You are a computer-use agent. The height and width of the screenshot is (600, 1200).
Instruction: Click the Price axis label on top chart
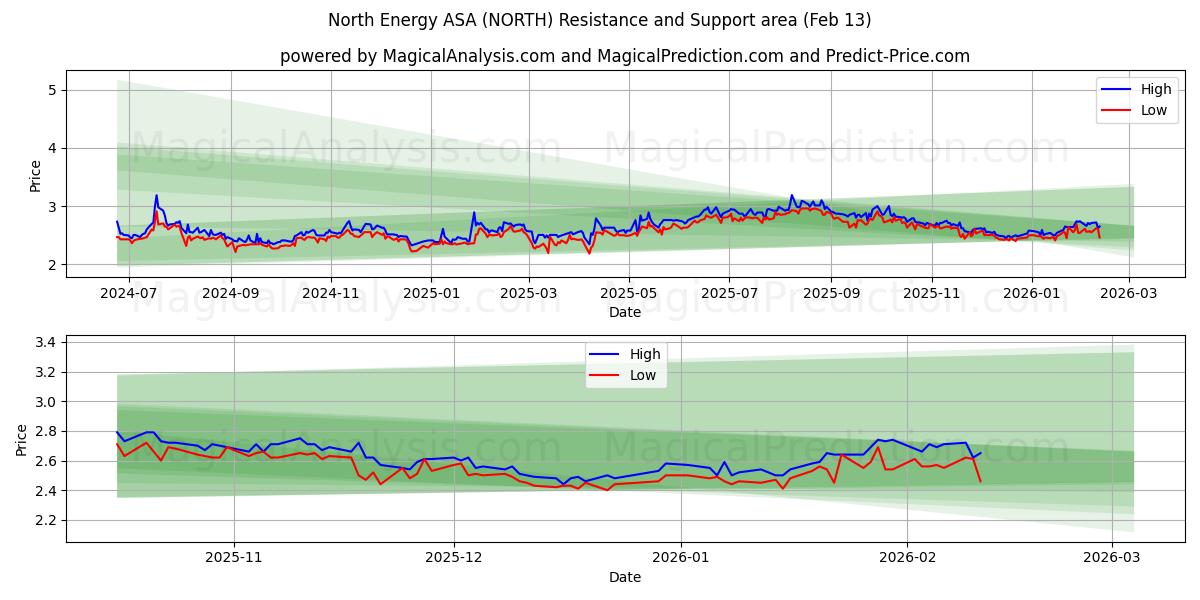coord(36,174)
